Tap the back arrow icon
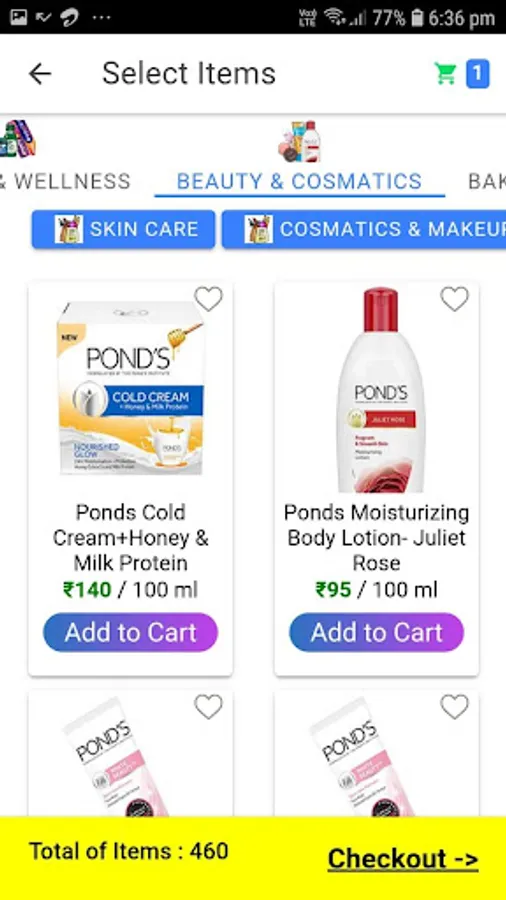Viewport: 506px width, 900px height. click(x=40, y=73)
